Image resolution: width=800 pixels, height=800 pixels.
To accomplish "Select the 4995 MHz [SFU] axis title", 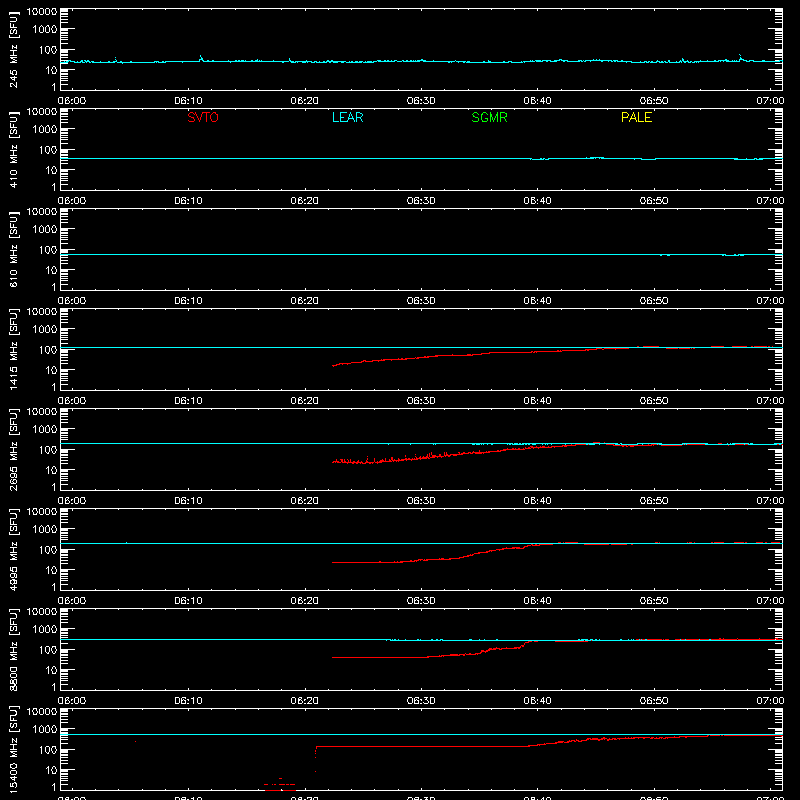I will (x=14, y=550).
